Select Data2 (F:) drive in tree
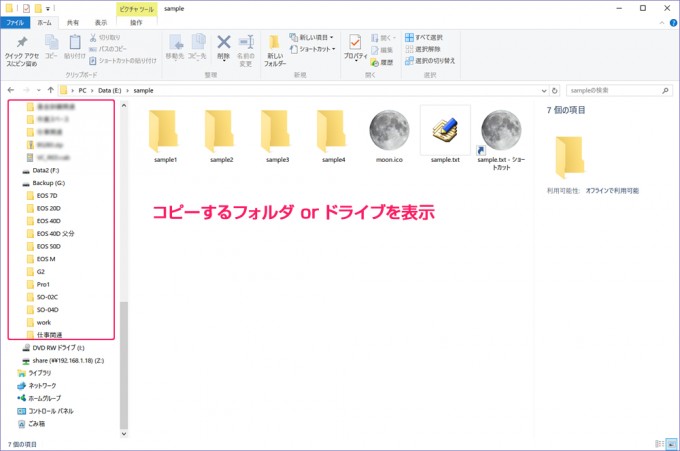 (x=41, y=170)
